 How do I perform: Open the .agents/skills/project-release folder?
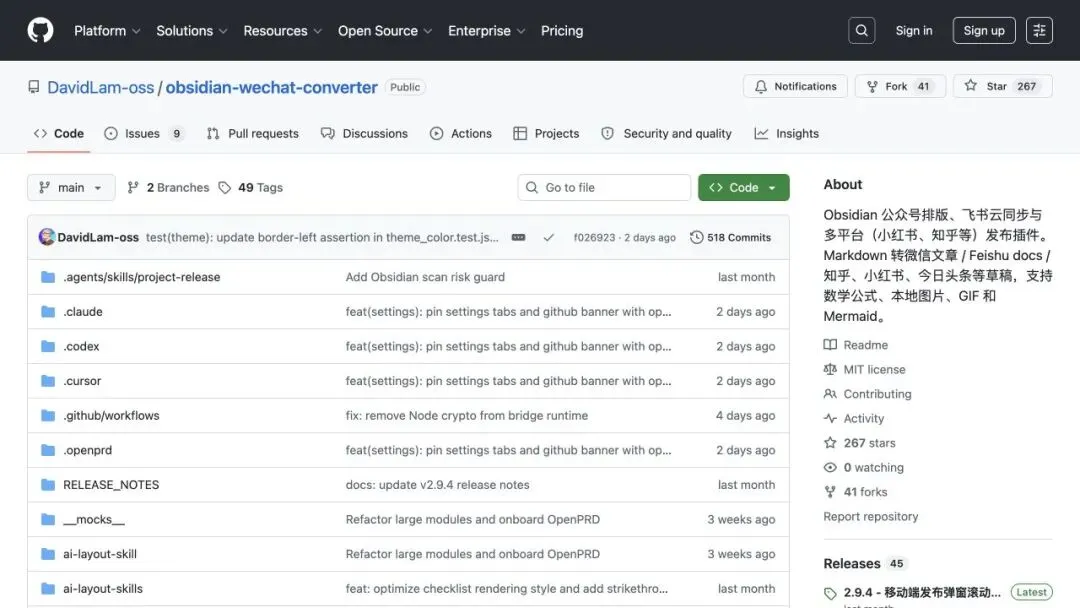click(142, 277)
